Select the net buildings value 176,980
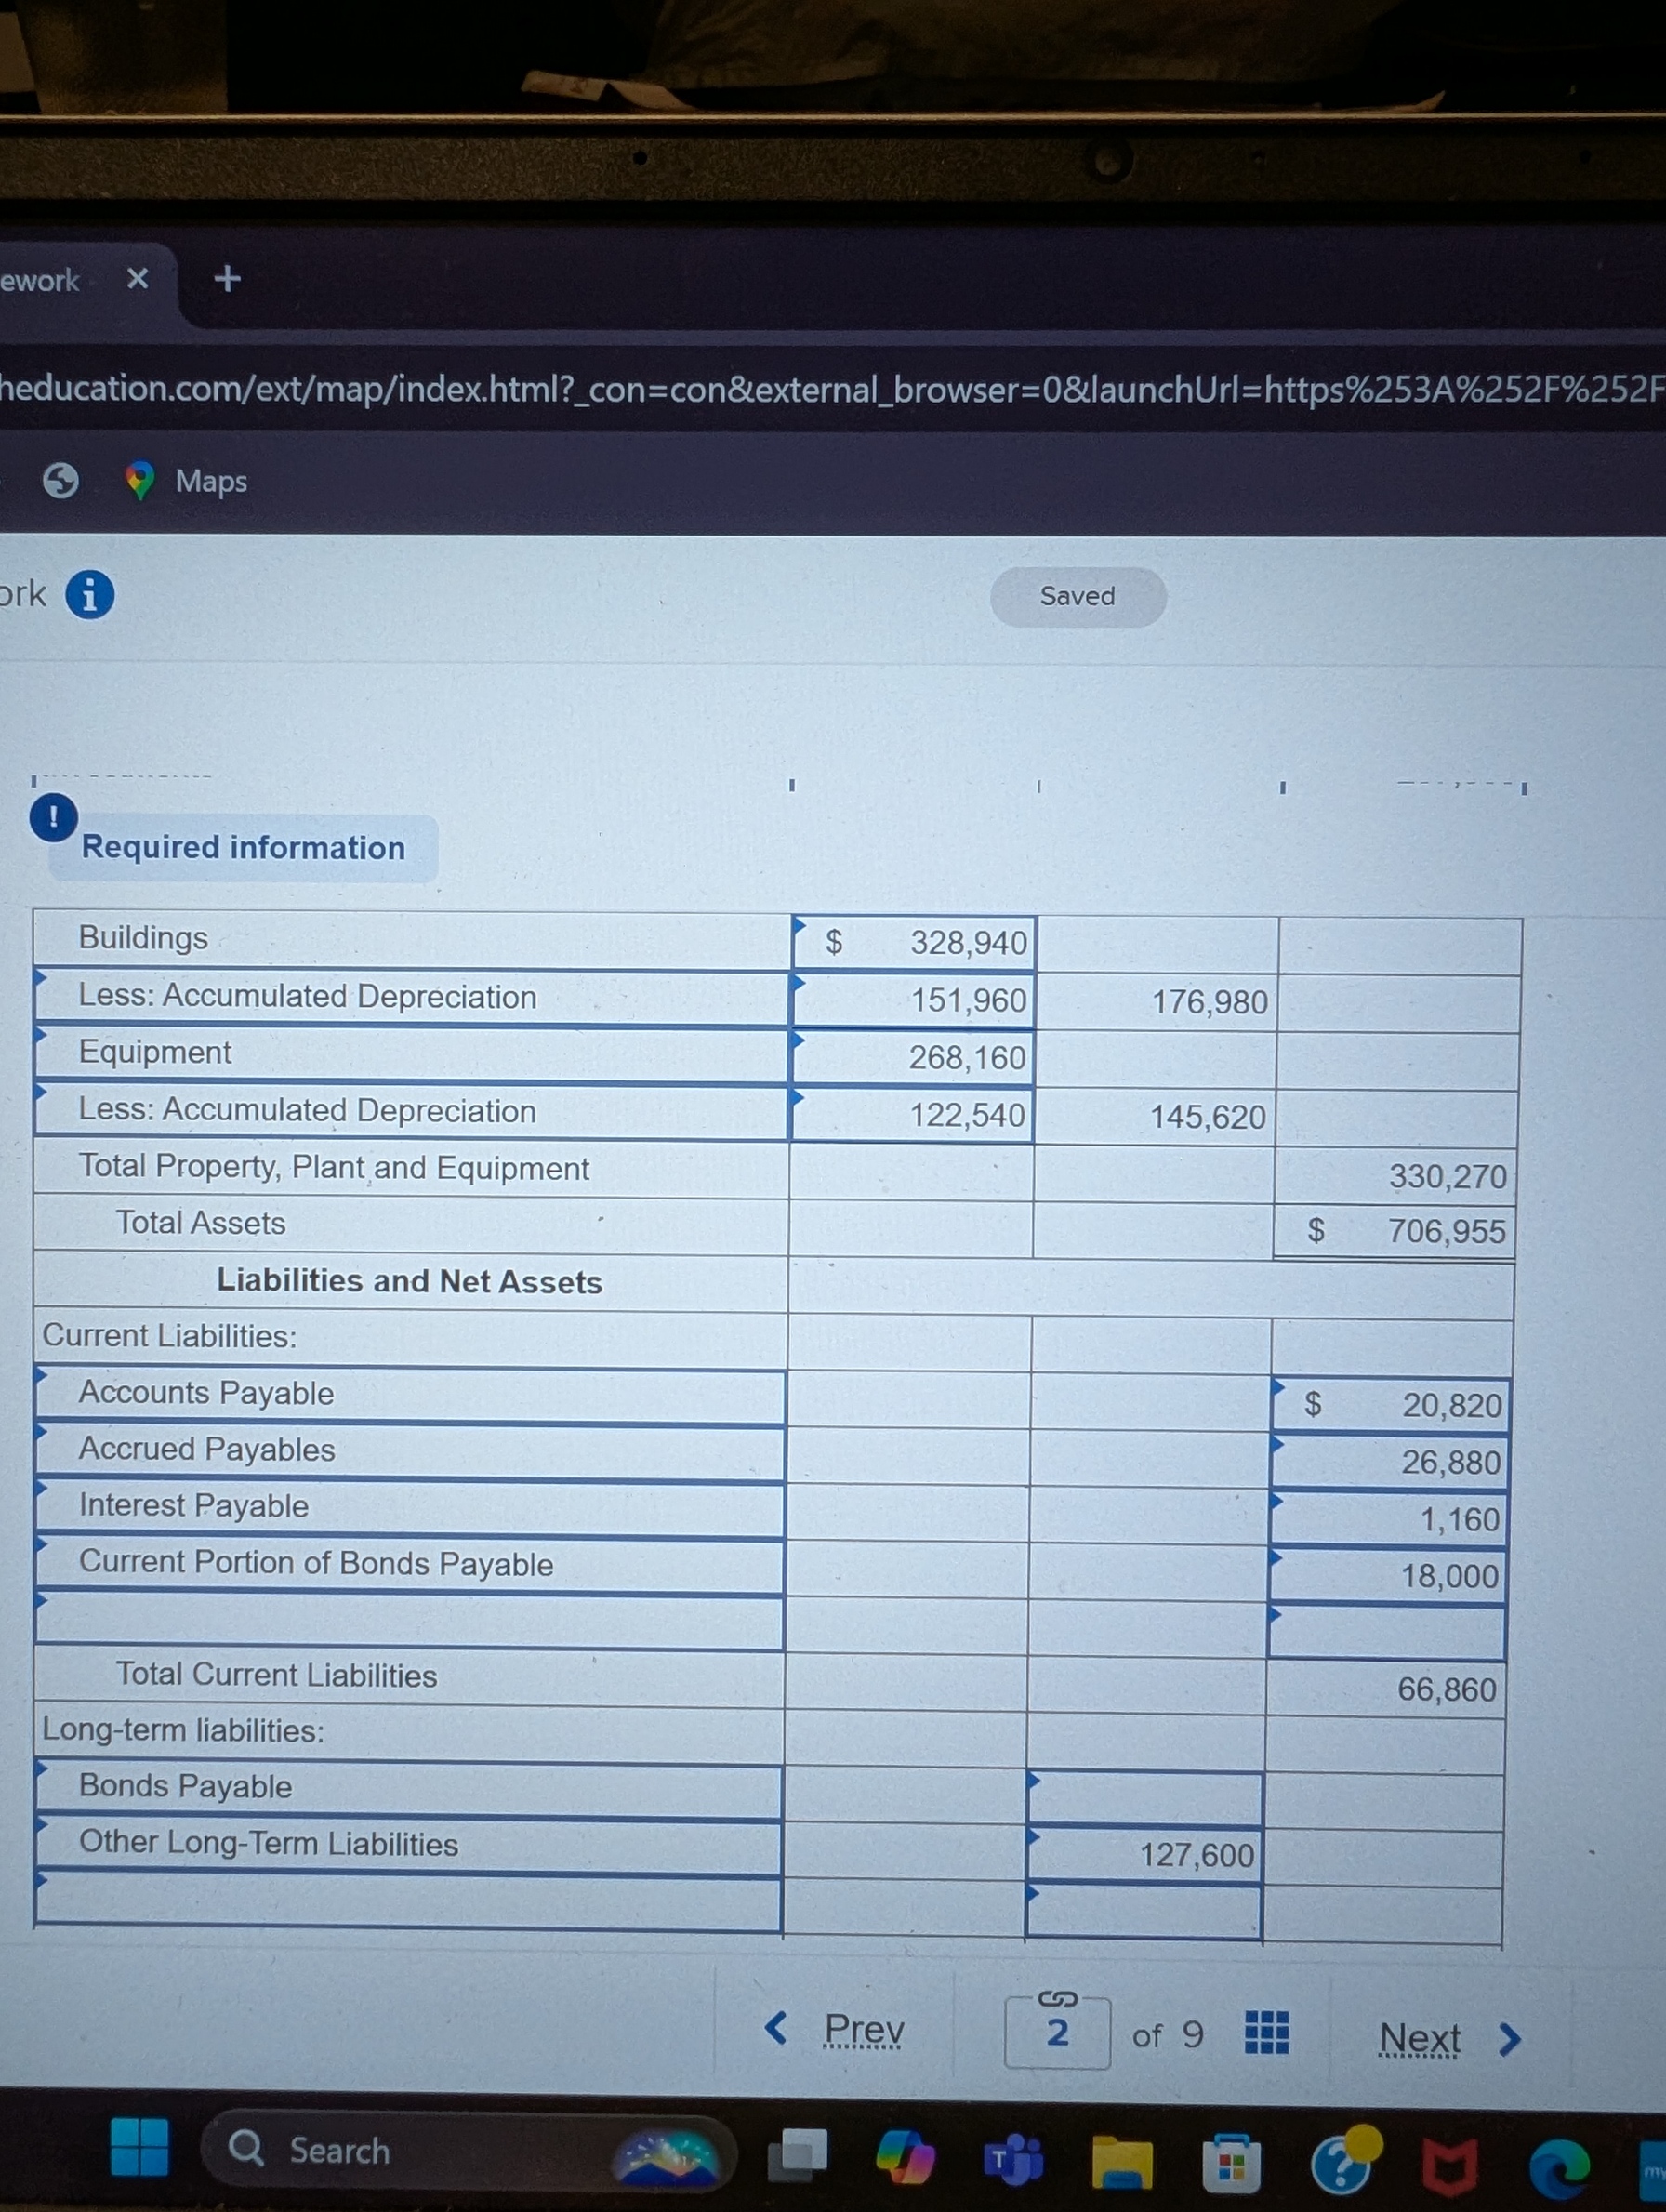 (x=1209, y=1002)
